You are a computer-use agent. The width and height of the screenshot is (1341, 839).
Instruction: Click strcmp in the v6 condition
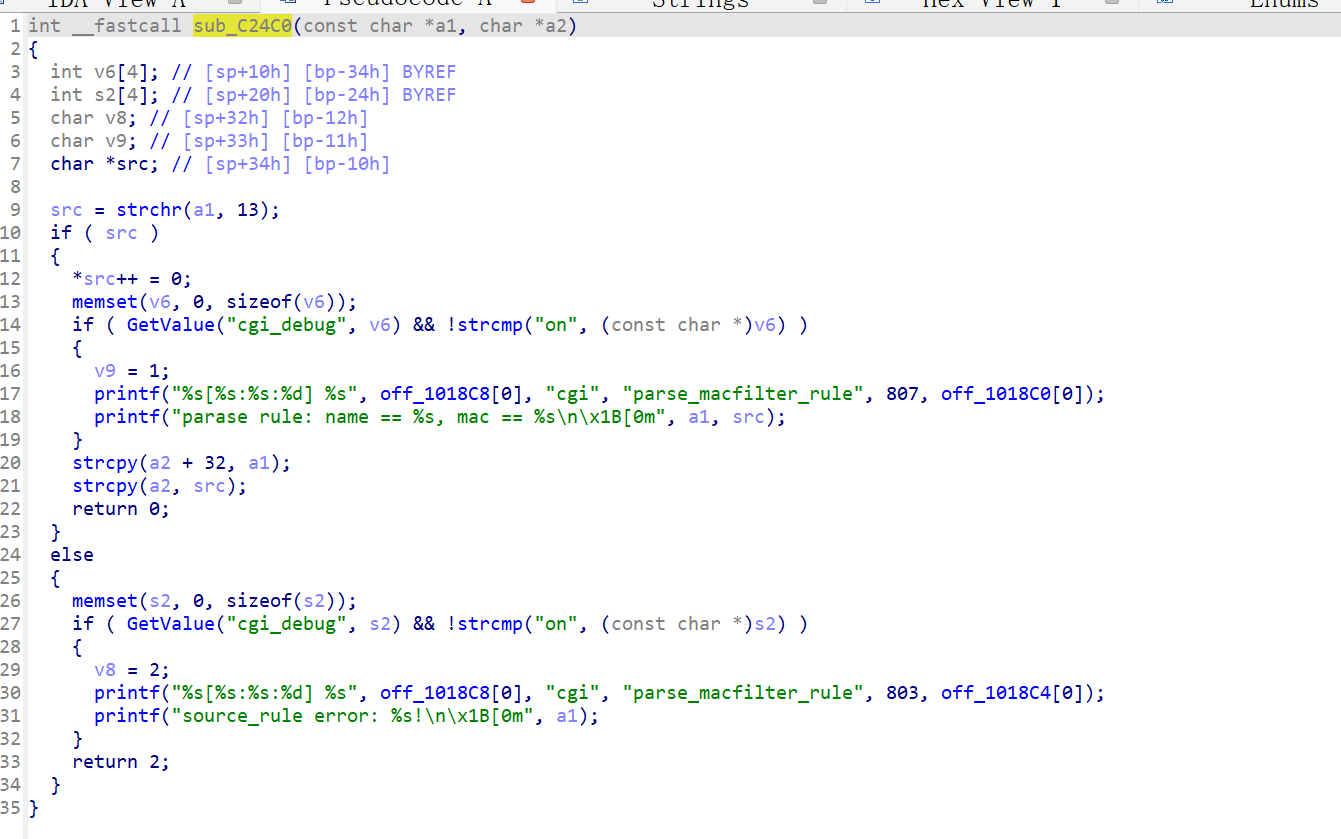(490, 325)
